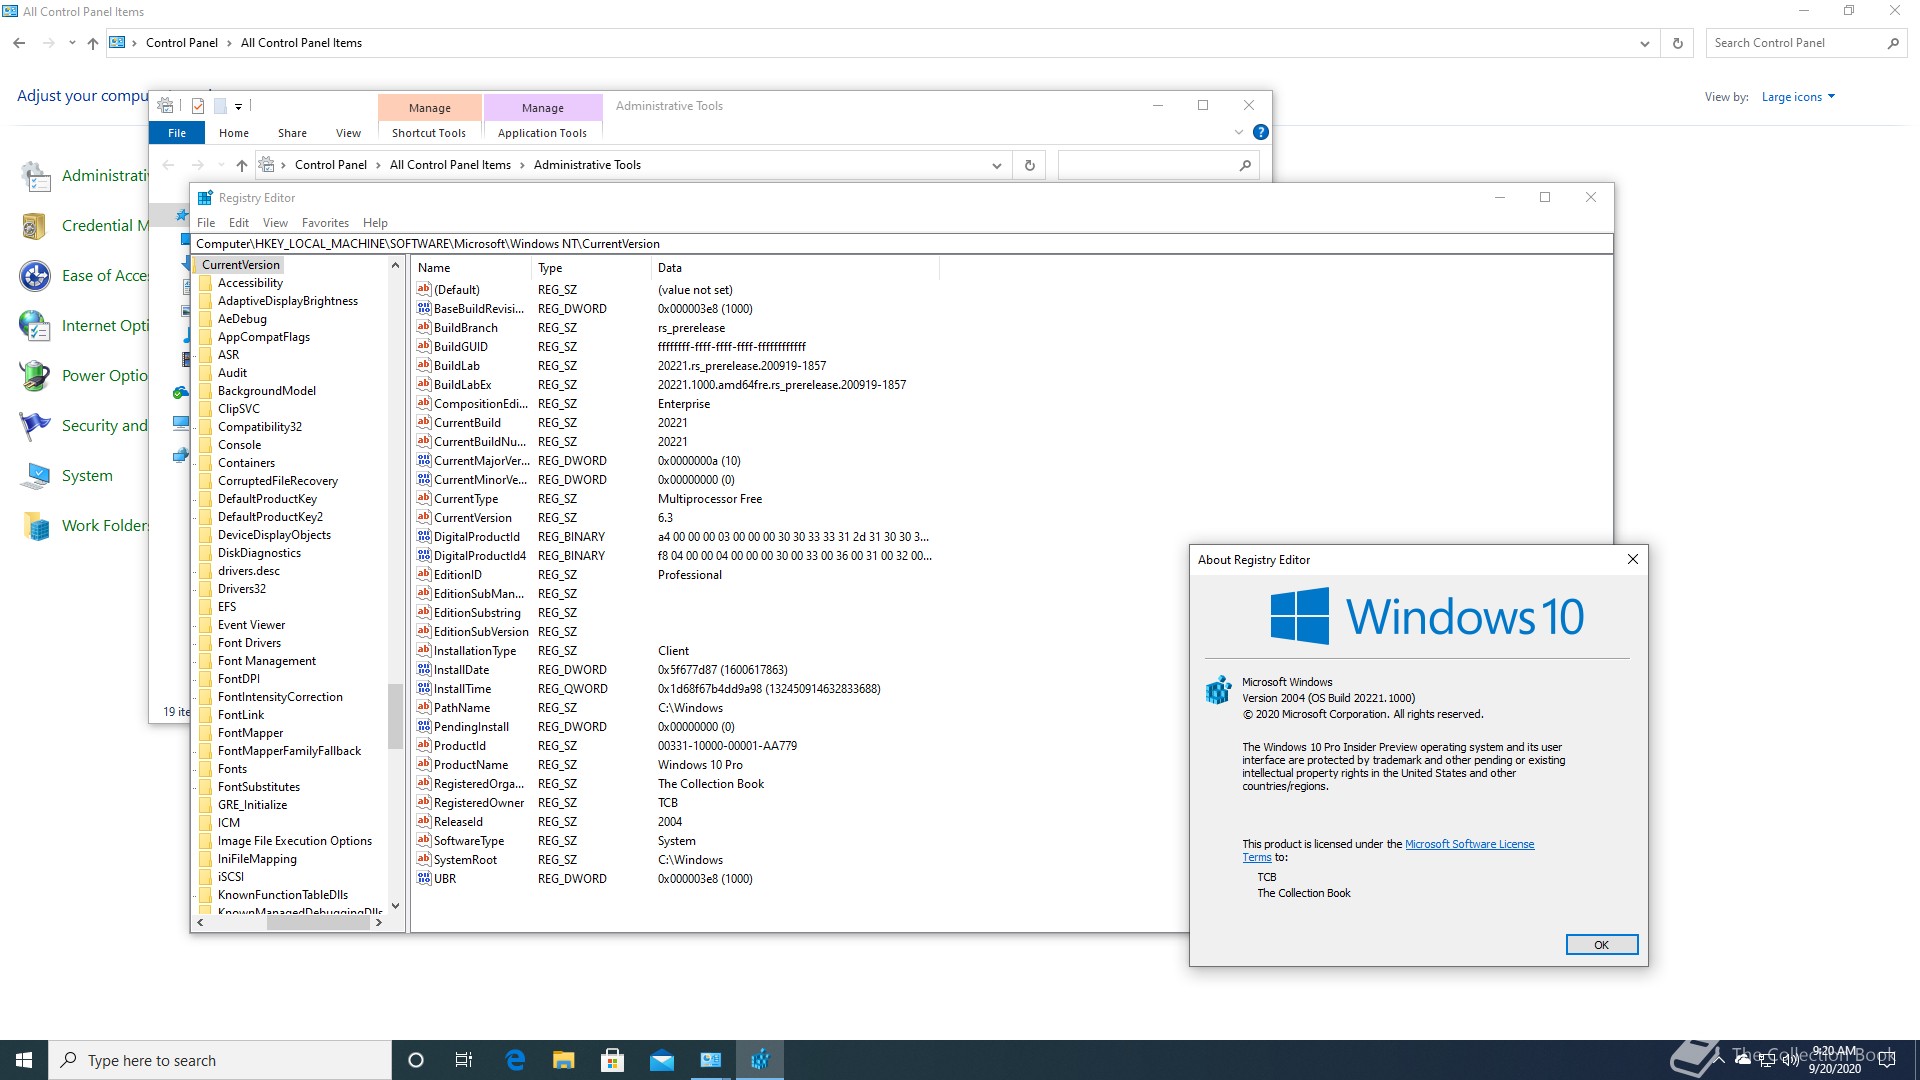Click the Internet Options icon
Image resolution: width=1920 pixels, height=1080 pixels.
coord(36,326)
